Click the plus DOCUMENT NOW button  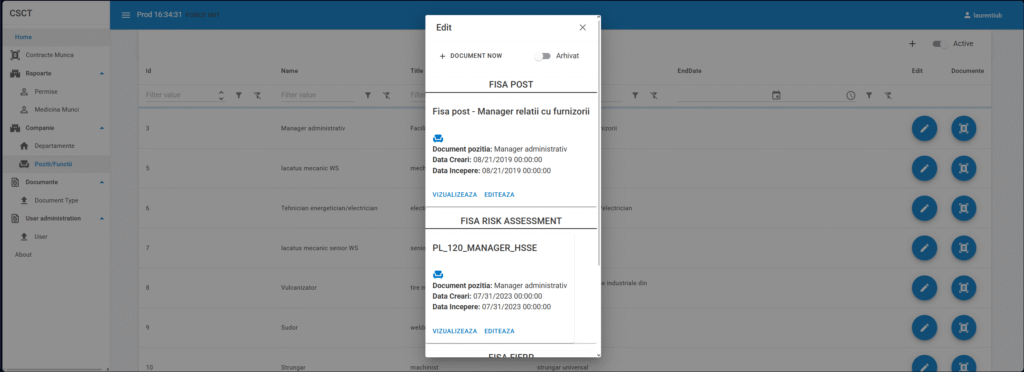point(471,56)
